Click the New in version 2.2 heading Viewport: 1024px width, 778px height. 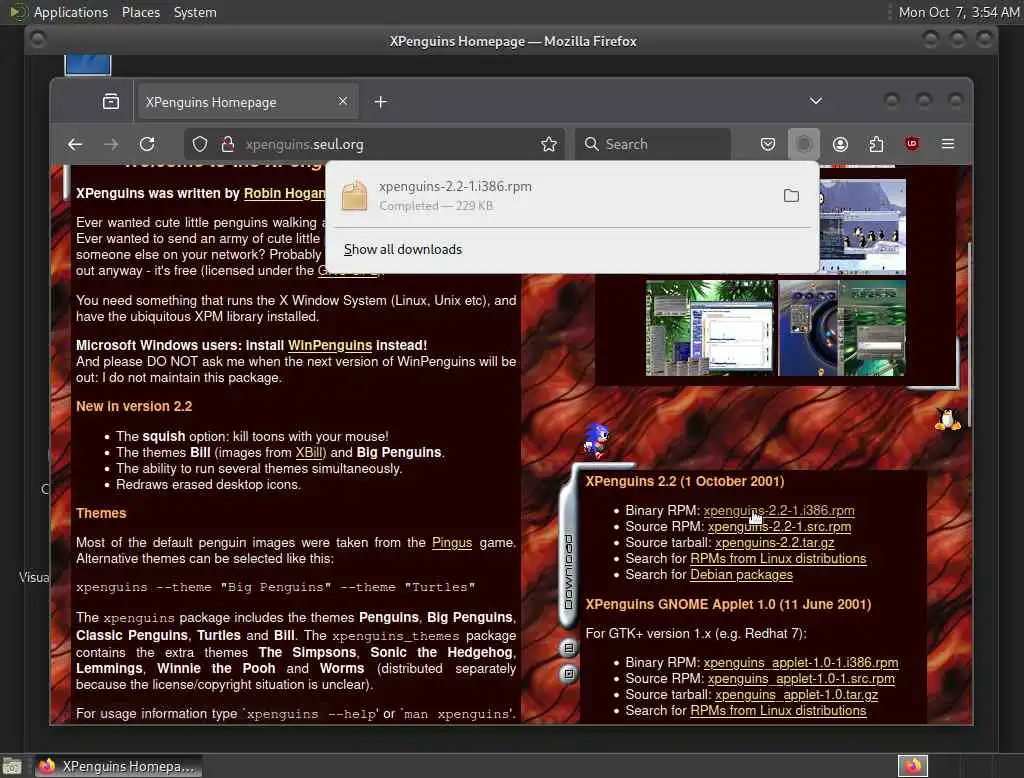[134, 406]
